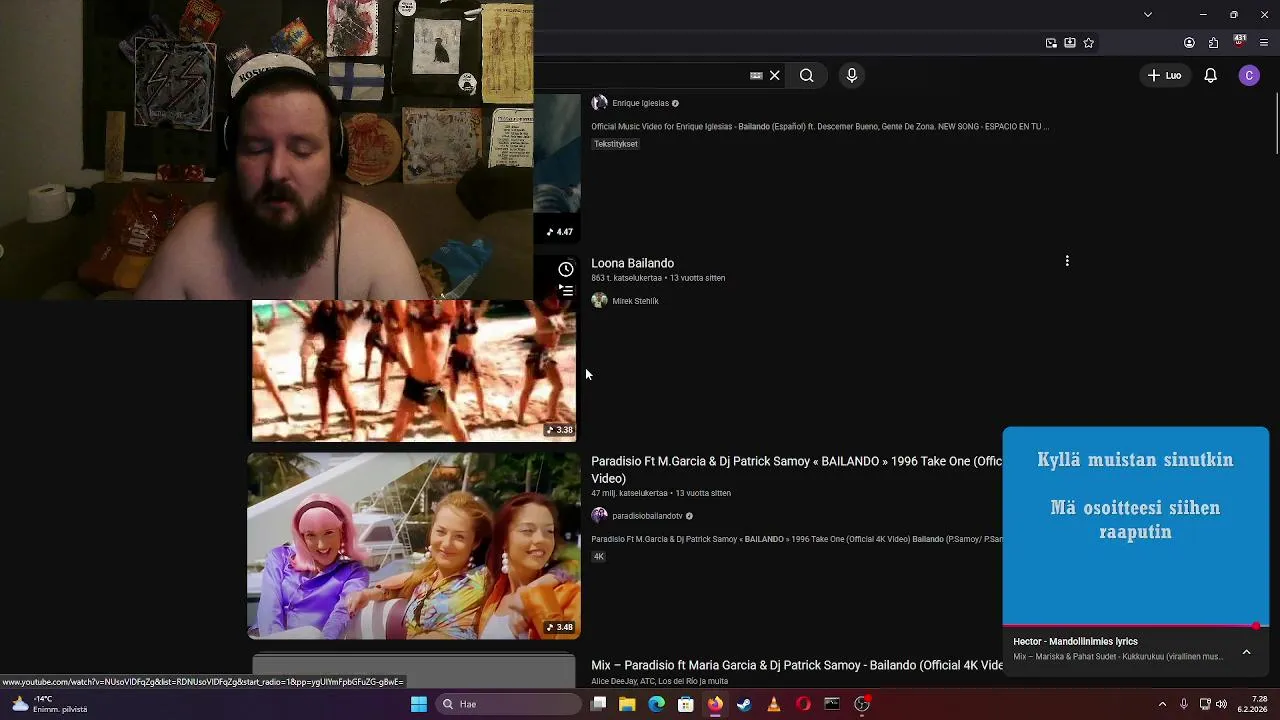Expand the miniplayer playlist chevron

tap(1246, 652)
